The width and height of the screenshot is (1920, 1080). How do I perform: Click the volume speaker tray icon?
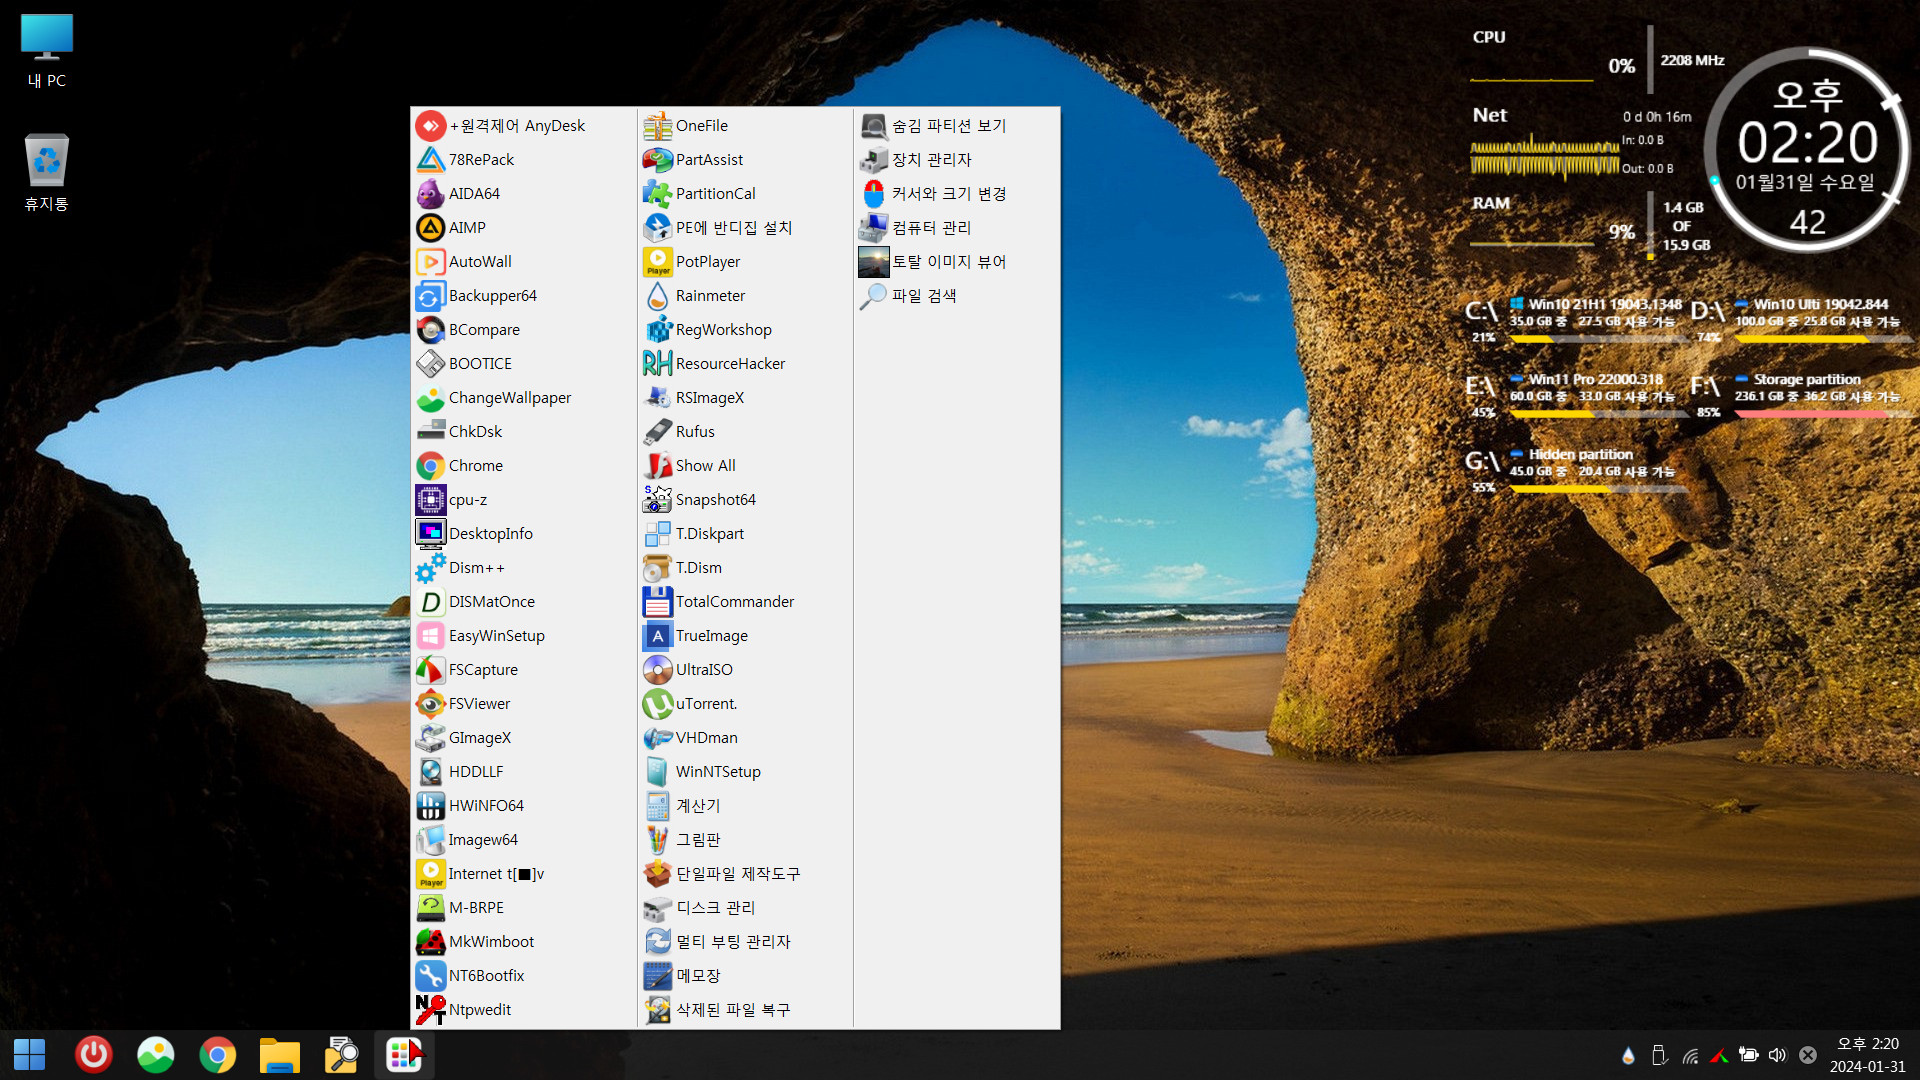[1777, 1055]
